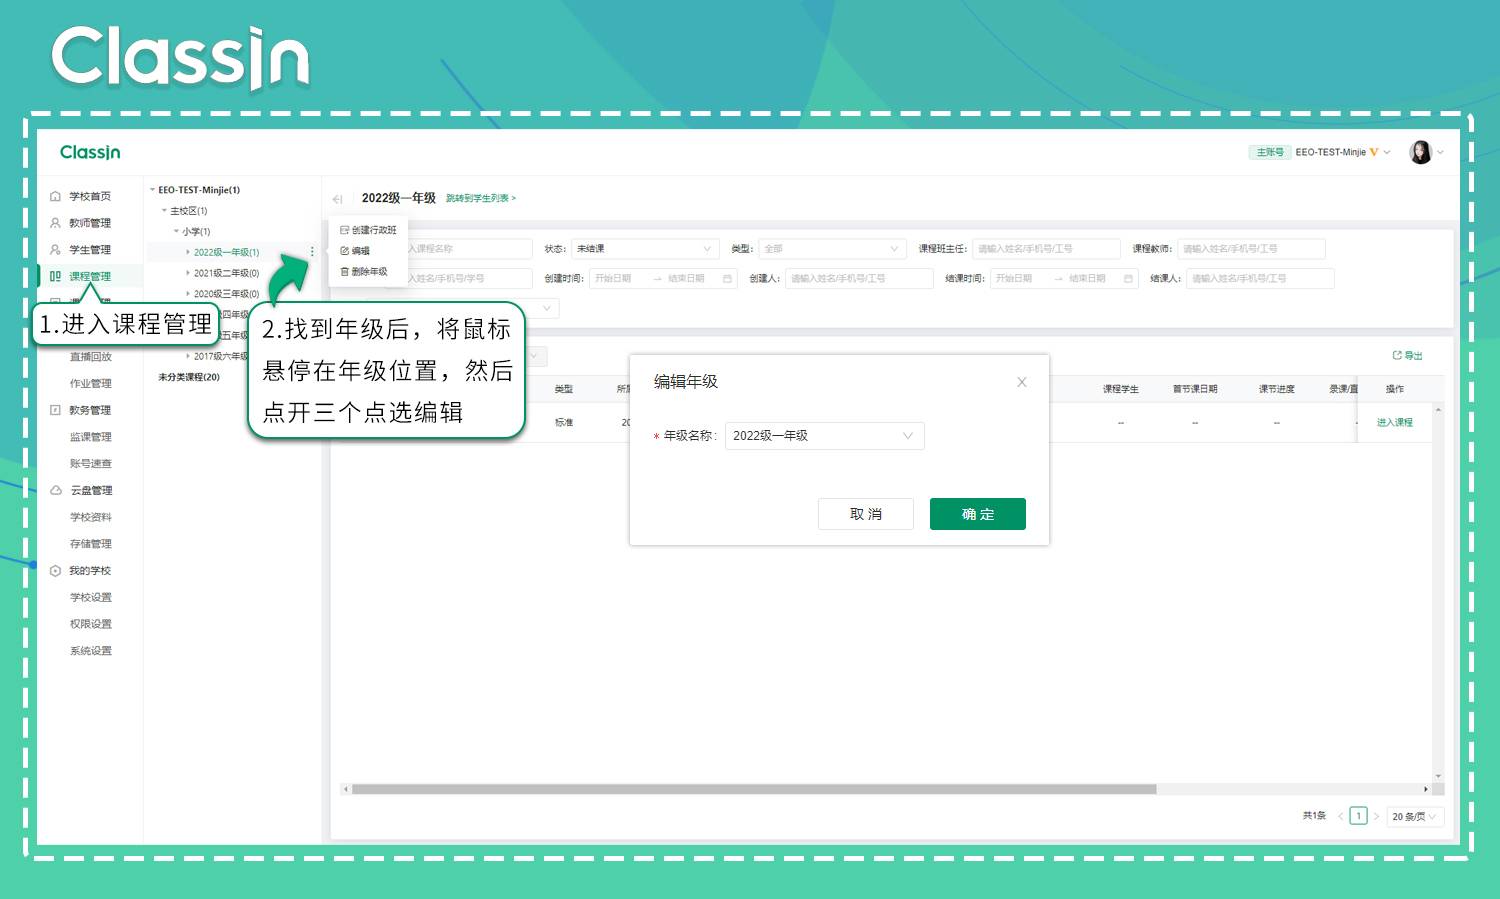
Task: Click the 课程教师 input field
Action: coord(1251,249)
